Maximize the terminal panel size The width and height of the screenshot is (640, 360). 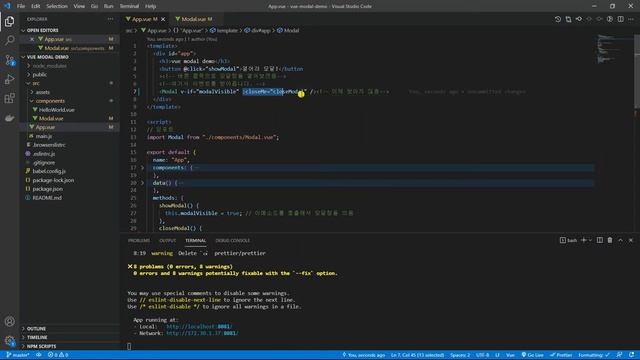(620, 240)
